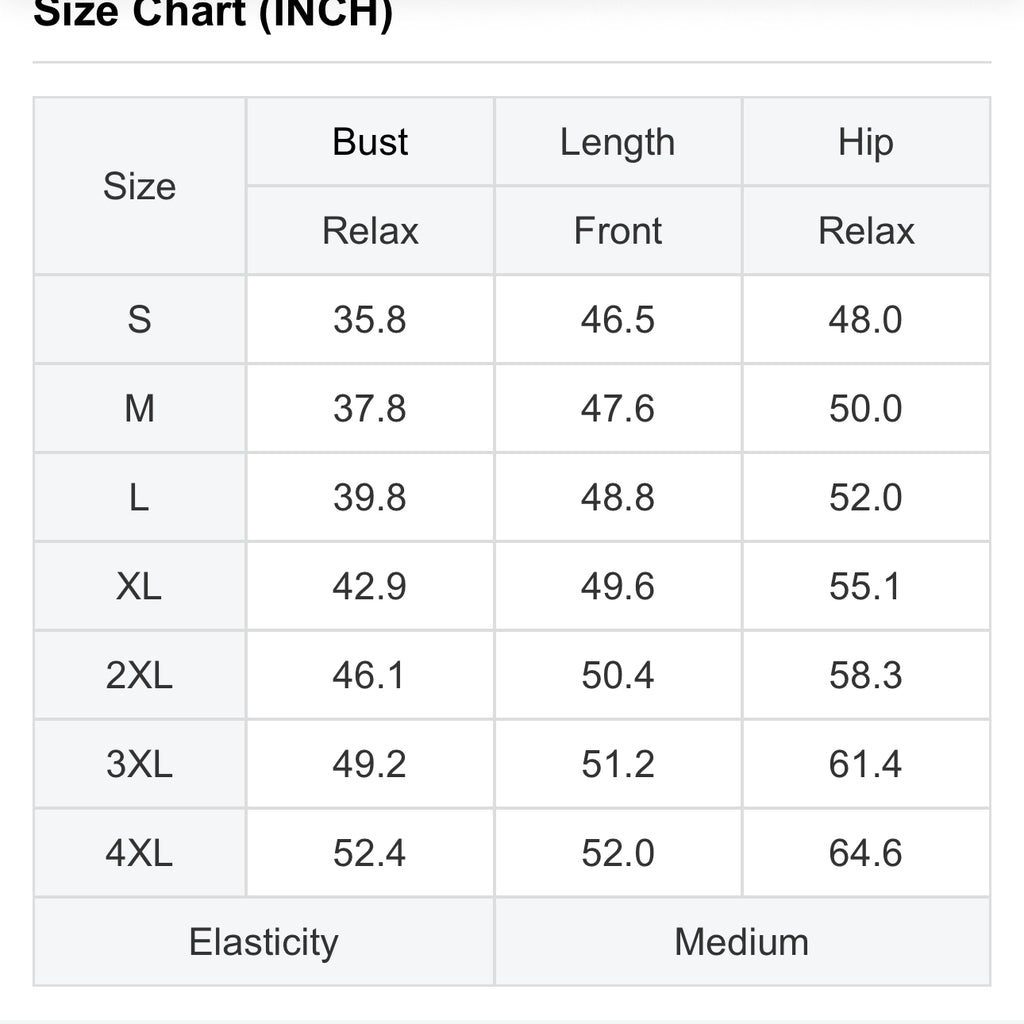Click the hip value 55.1
1024x1024 pixels.
[x=866, y=586]
